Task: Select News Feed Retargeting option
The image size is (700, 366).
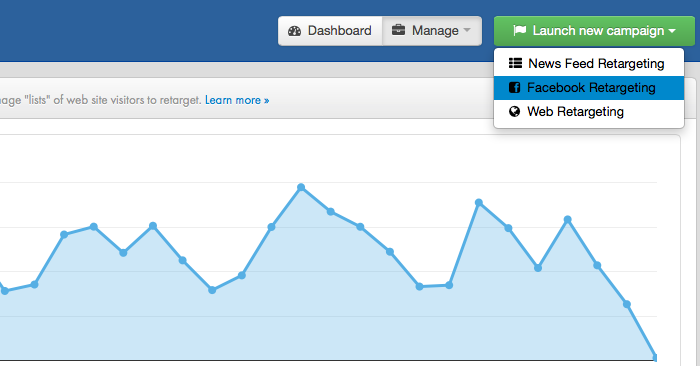Action: point(589,63)
